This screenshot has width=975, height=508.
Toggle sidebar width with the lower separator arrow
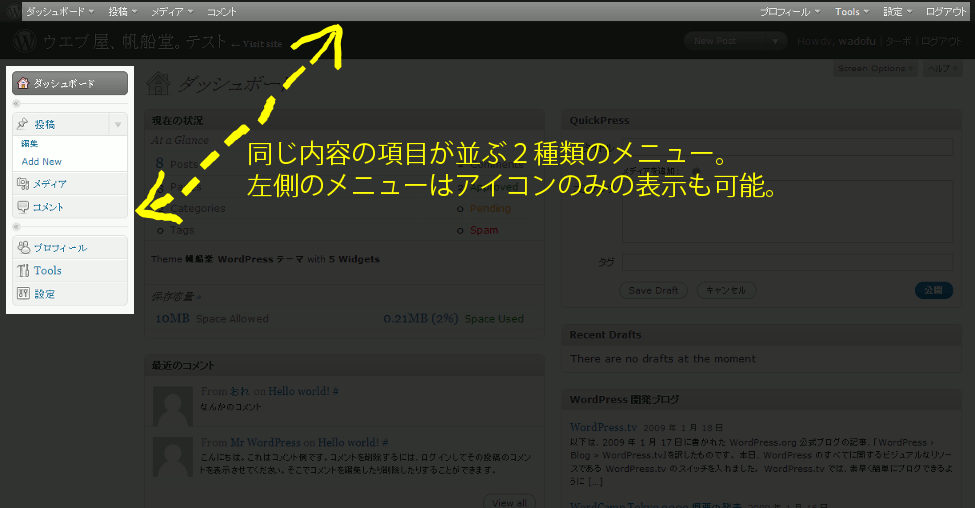click(16, 226)
